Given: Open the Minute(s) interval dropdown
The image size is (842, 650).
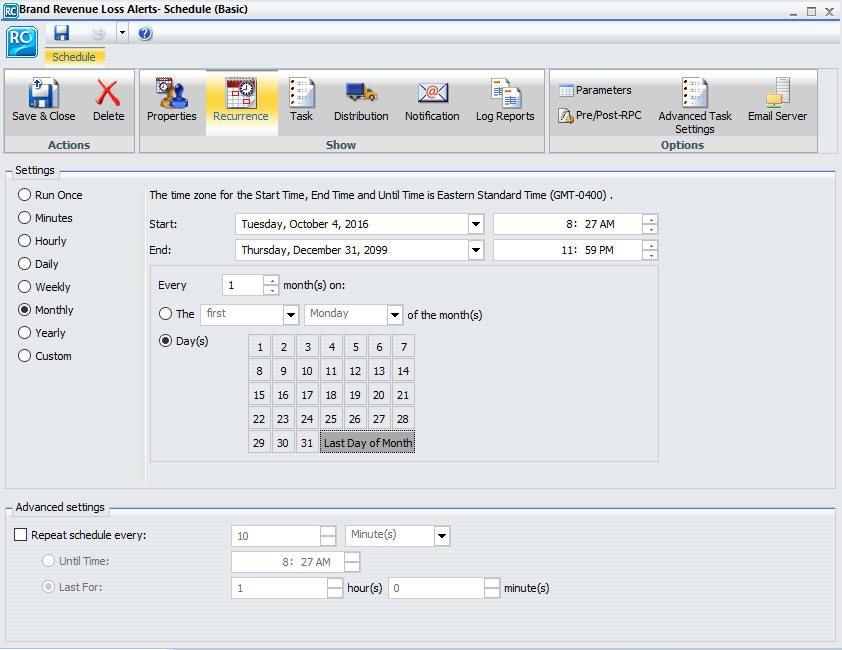Looking at the screenshot, I should 441,535.
